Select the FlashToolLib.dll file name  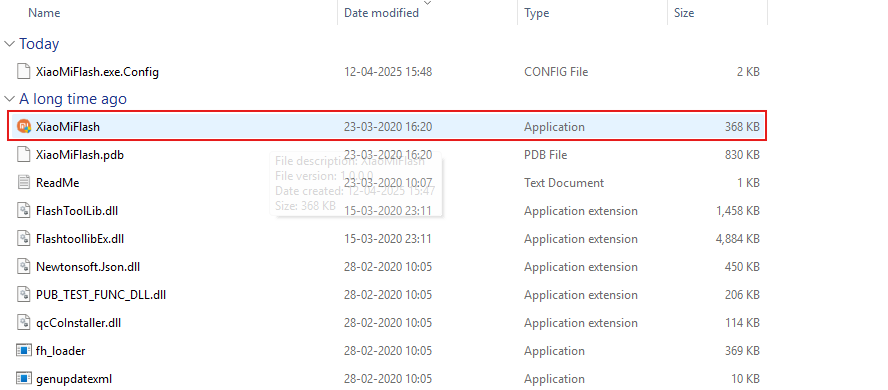77,211
